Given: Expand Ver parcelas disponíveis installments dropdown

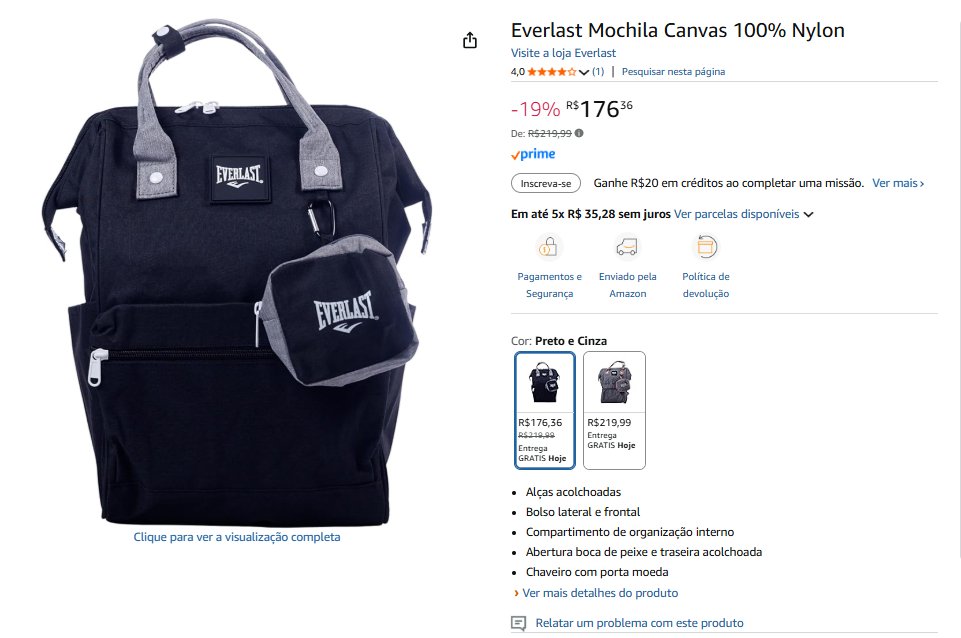Looking at the screenshot, I should pos(743,214).
